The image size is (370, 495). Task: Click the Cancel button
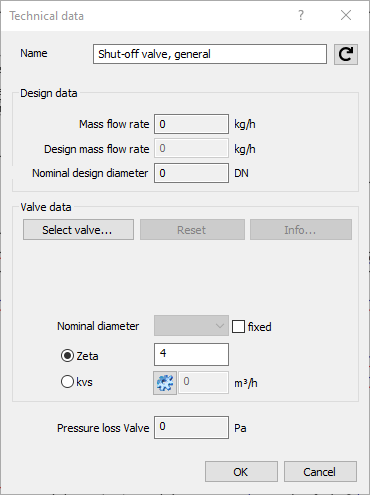click(x=320, y=472)
